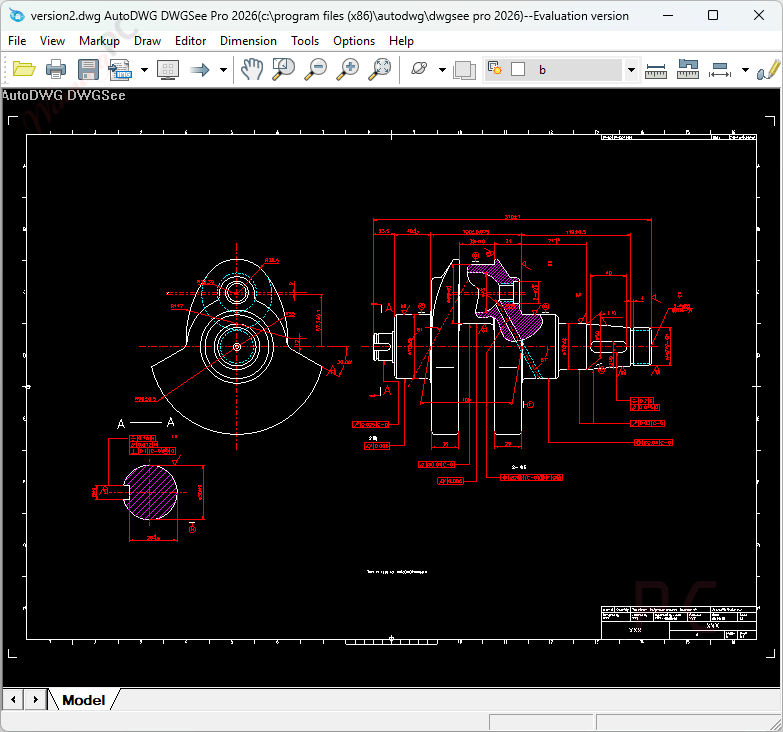
Task: Click the zoom in magnifier
Action: (348, 69)
